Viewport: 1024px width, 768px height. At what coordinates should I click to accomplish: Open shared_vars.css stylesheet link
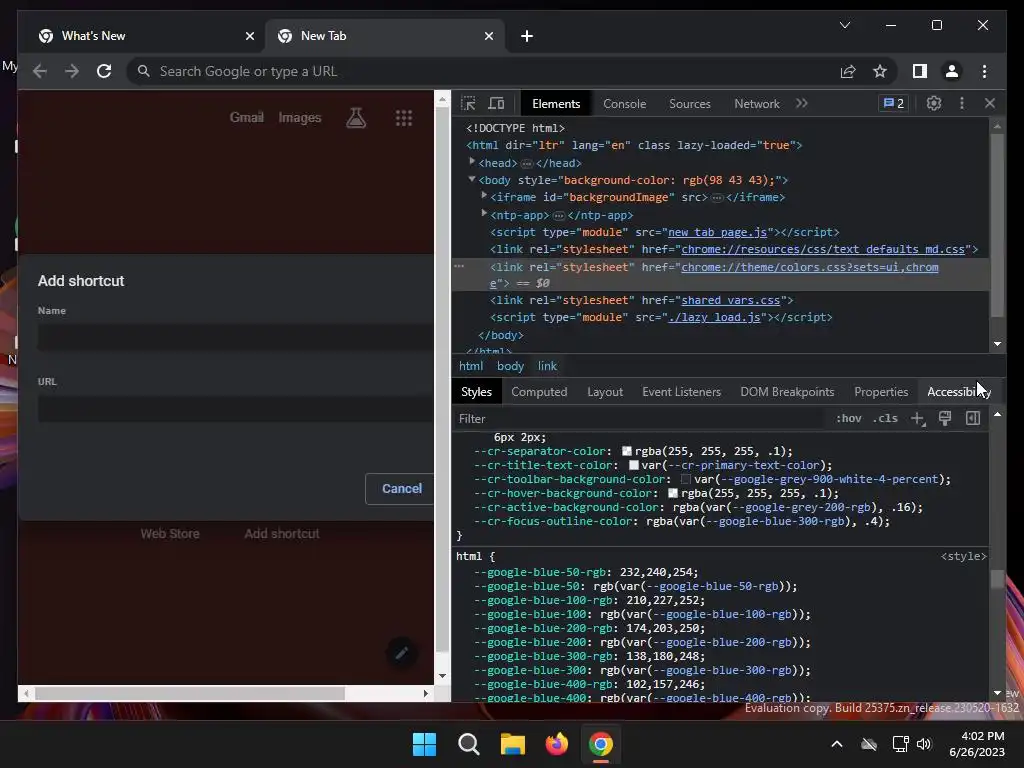coord(731,300)
